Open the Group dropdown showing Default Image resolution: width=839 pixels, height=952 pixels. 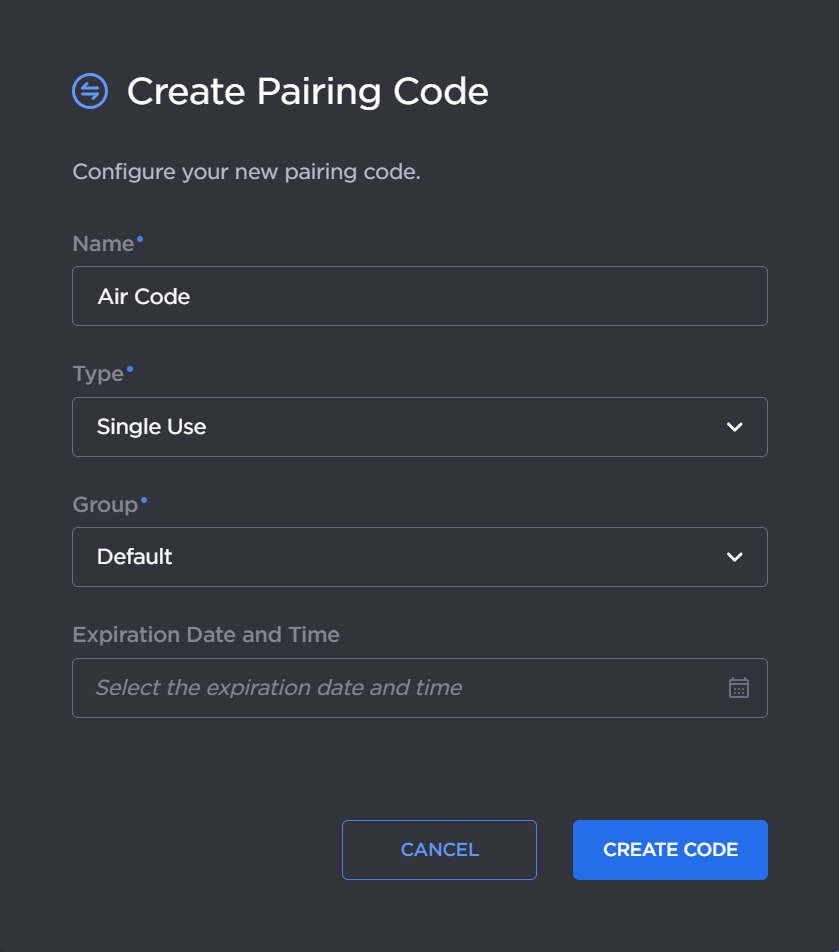coord(419,557)
